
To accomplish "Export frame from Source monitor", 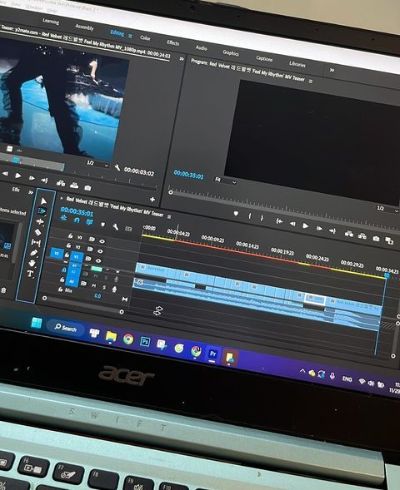I will 88,188.
